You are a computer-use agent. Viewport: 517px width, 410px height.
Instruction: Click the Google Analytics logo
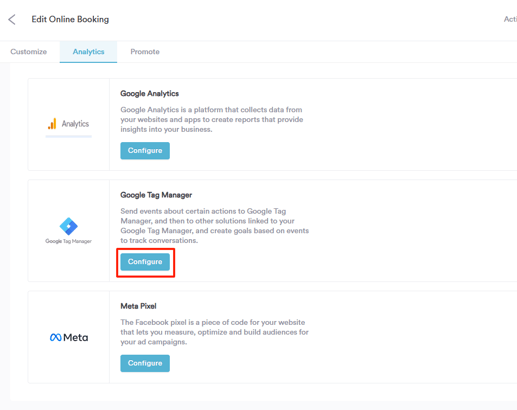pos(68,124)
